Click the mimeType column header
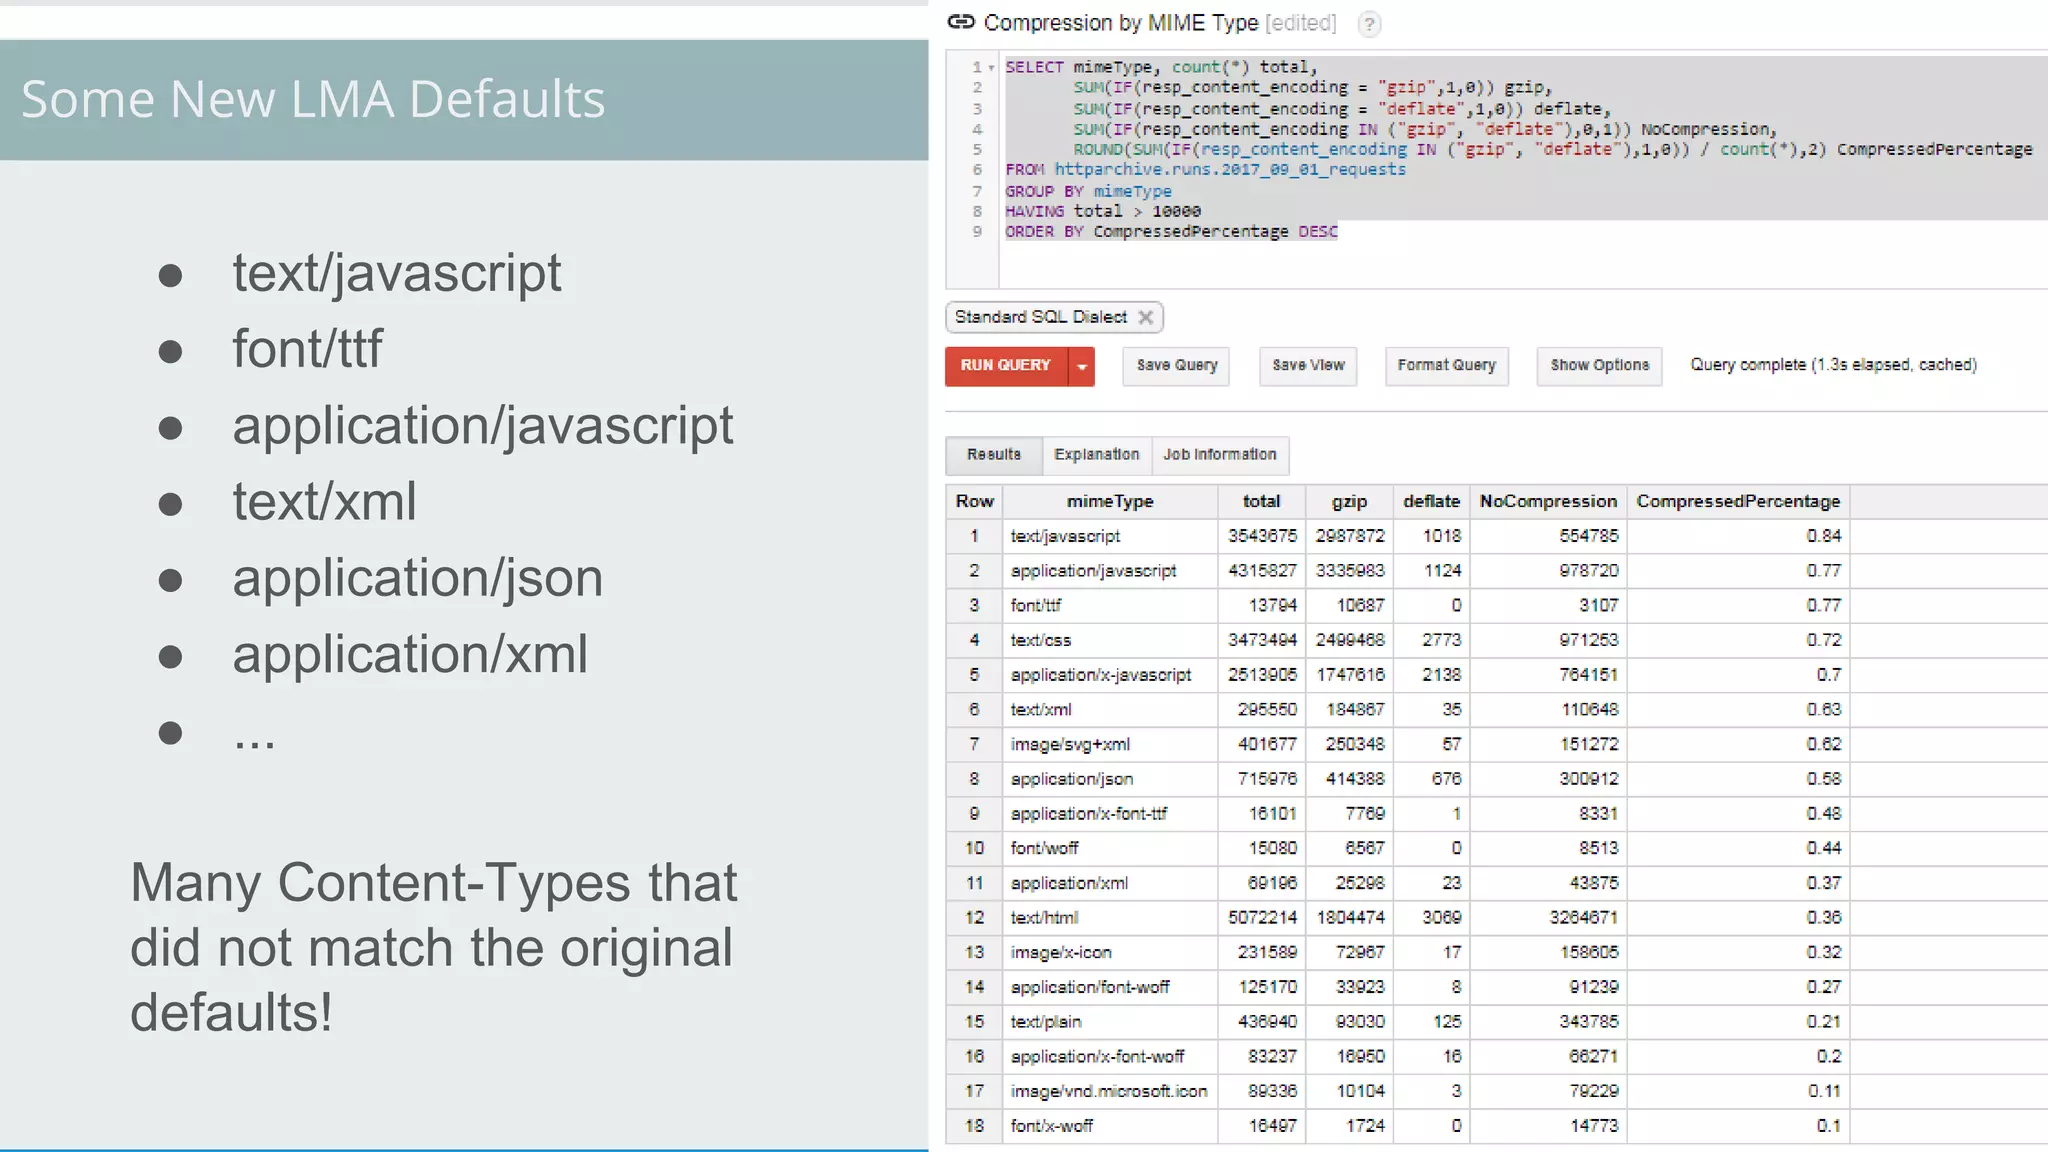The height and width of the screenshot is (1152, 2048). 1110,502
